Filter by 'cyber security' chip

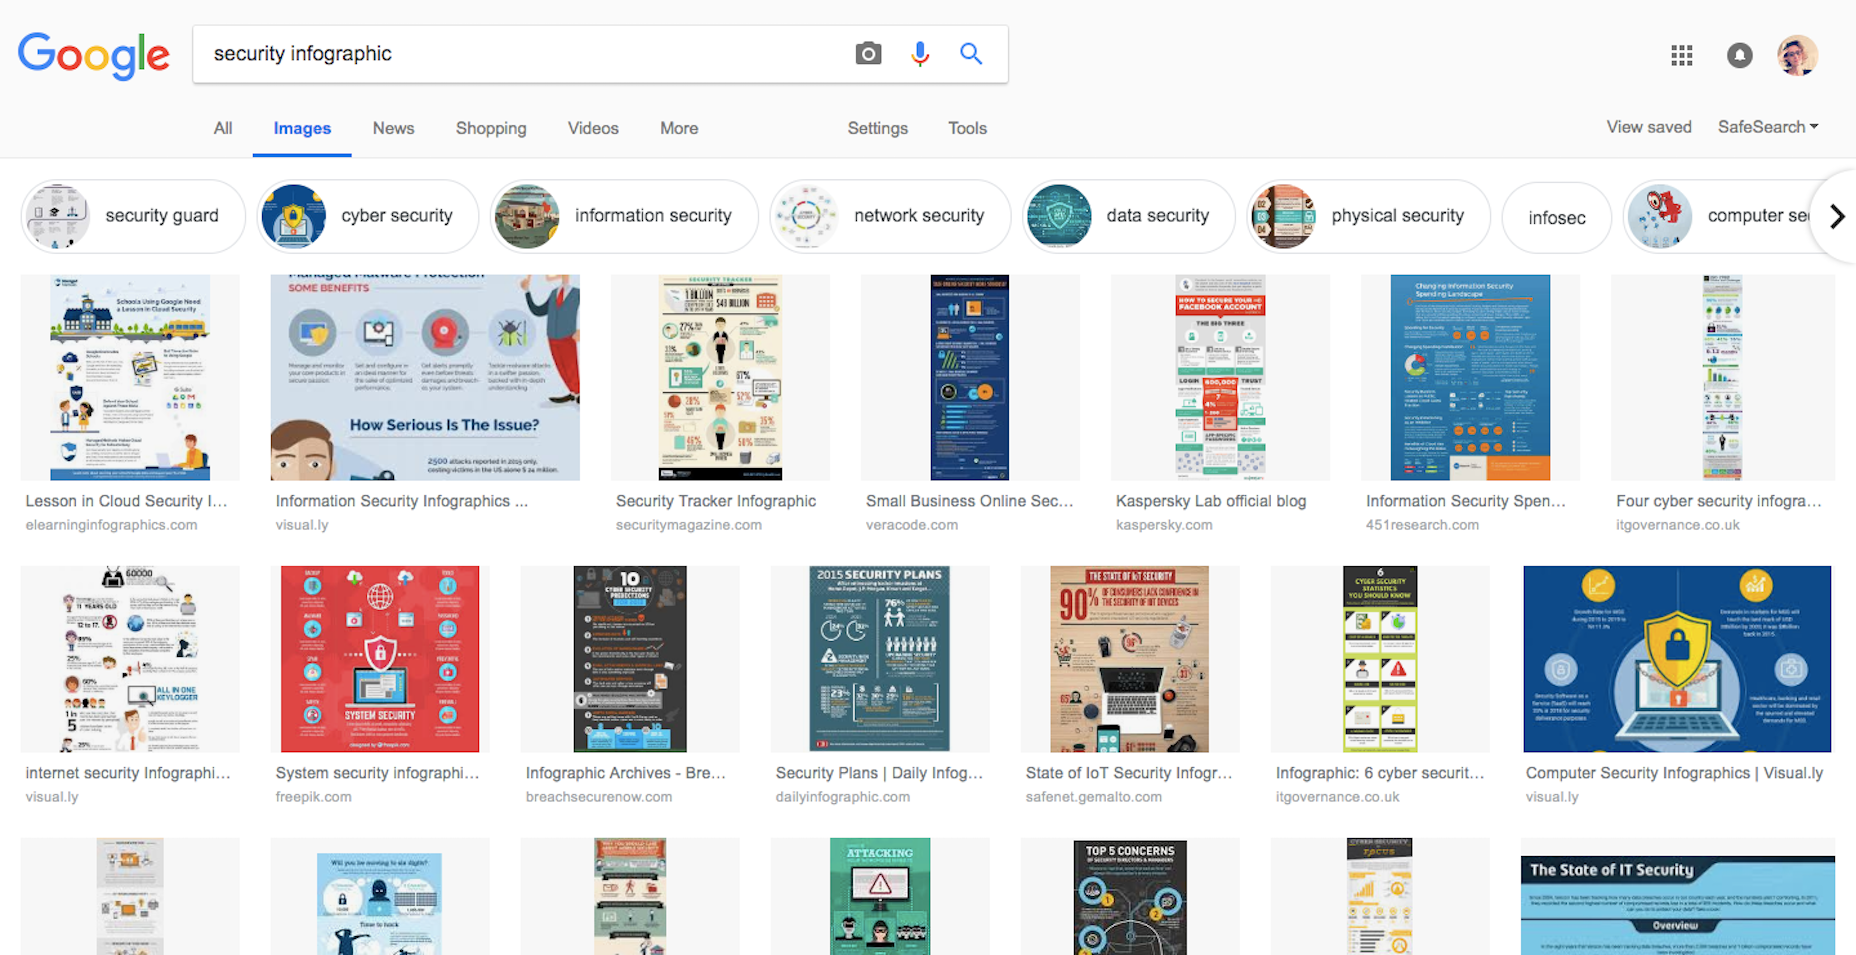pos(368,216)
